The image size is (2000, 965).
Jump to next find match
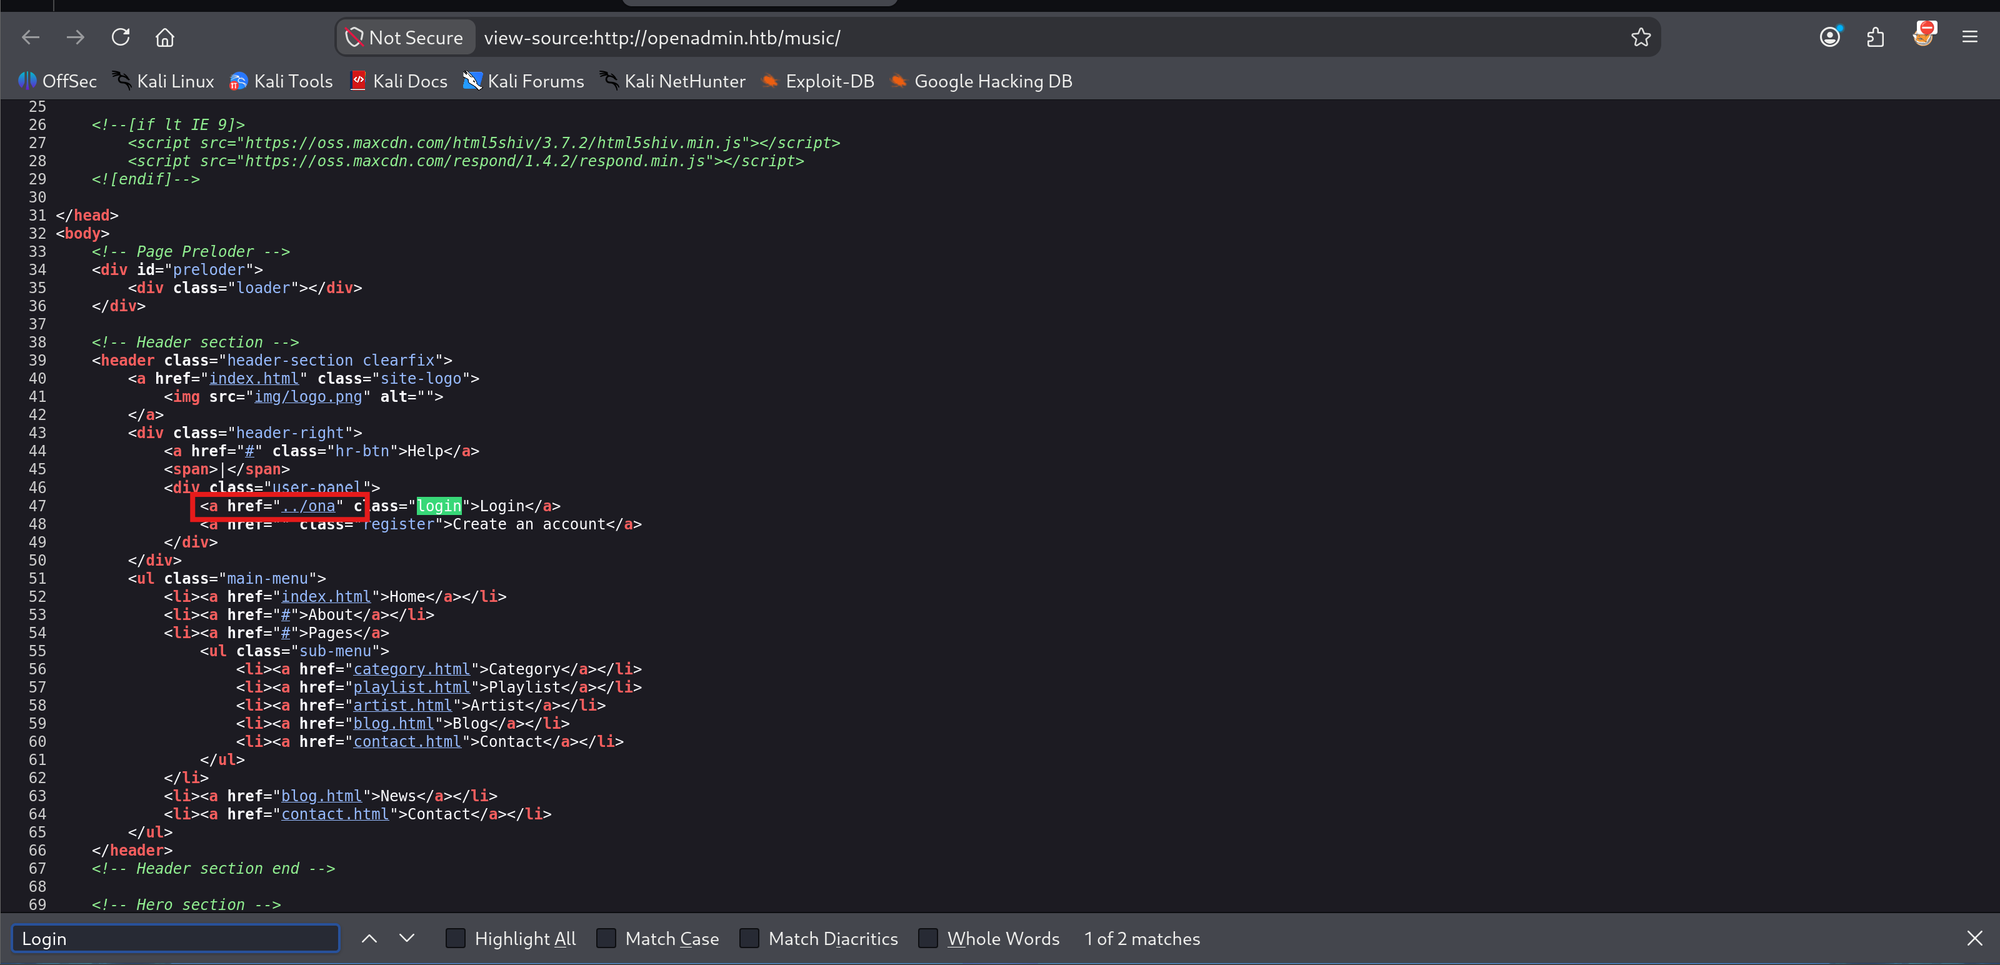pos(407,938)
